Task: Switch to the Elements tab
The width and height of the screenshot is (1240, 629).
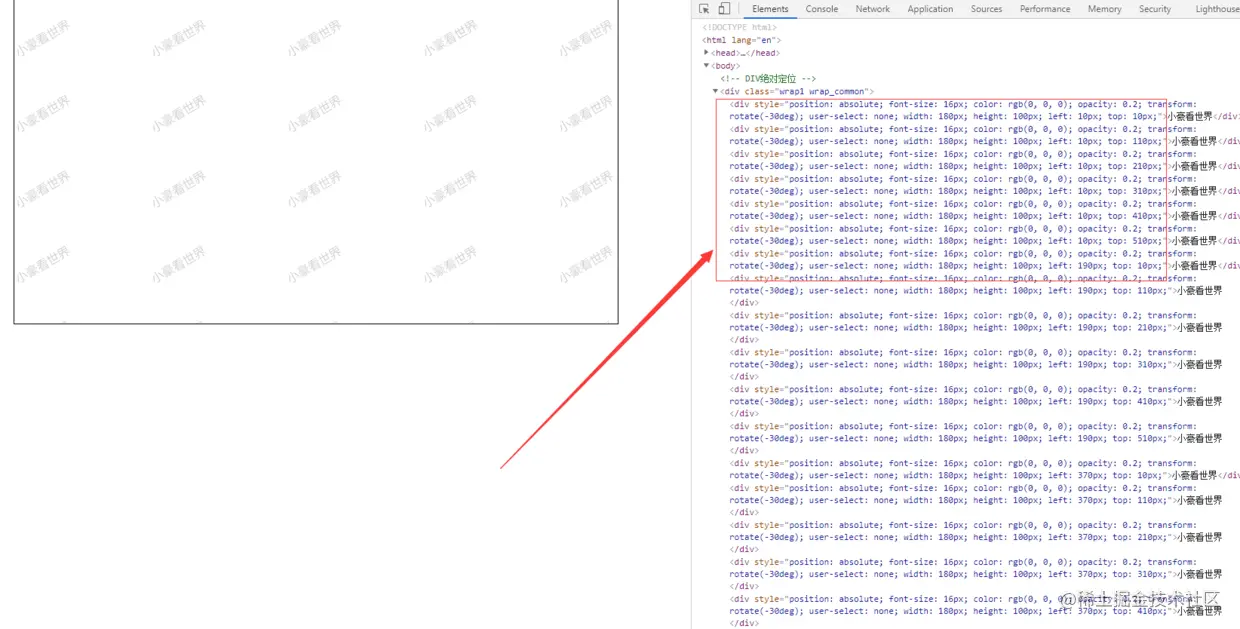Action: click(770, 9)
